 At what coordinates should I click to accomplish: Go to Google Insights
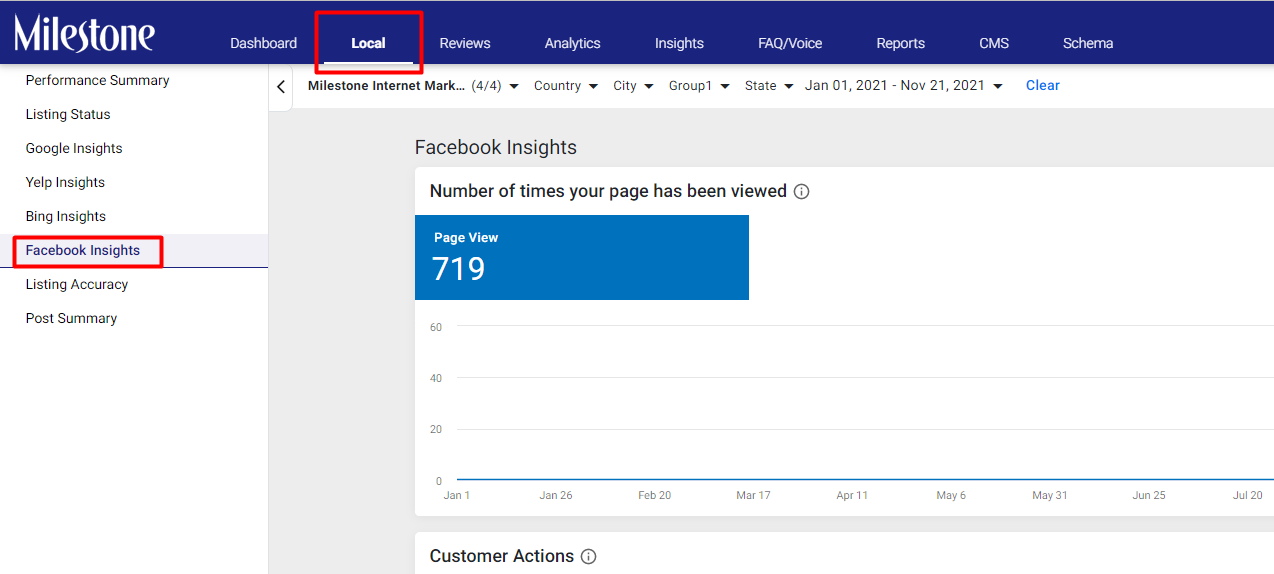pos(74,148)
